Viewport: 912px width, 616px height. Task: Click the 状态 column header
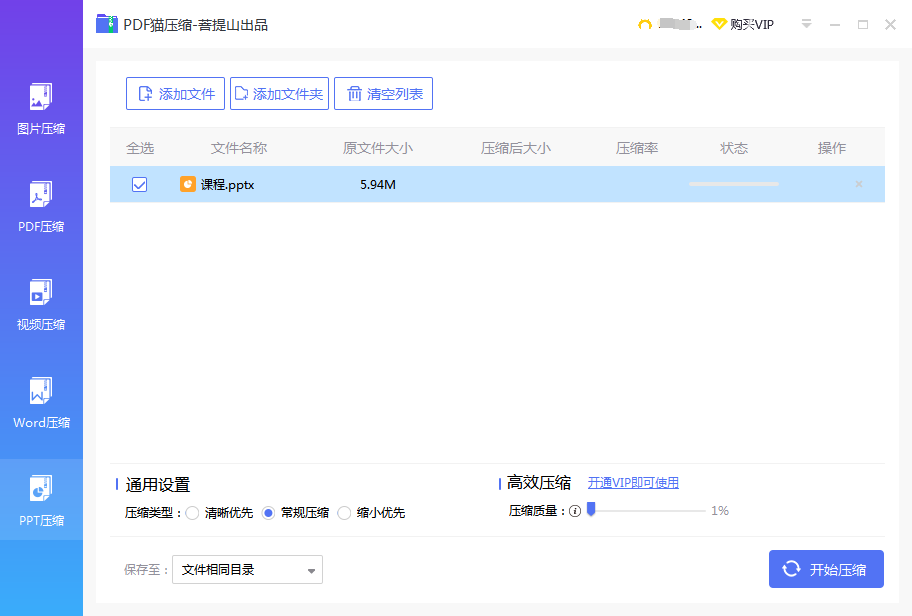tap(734, 148)
